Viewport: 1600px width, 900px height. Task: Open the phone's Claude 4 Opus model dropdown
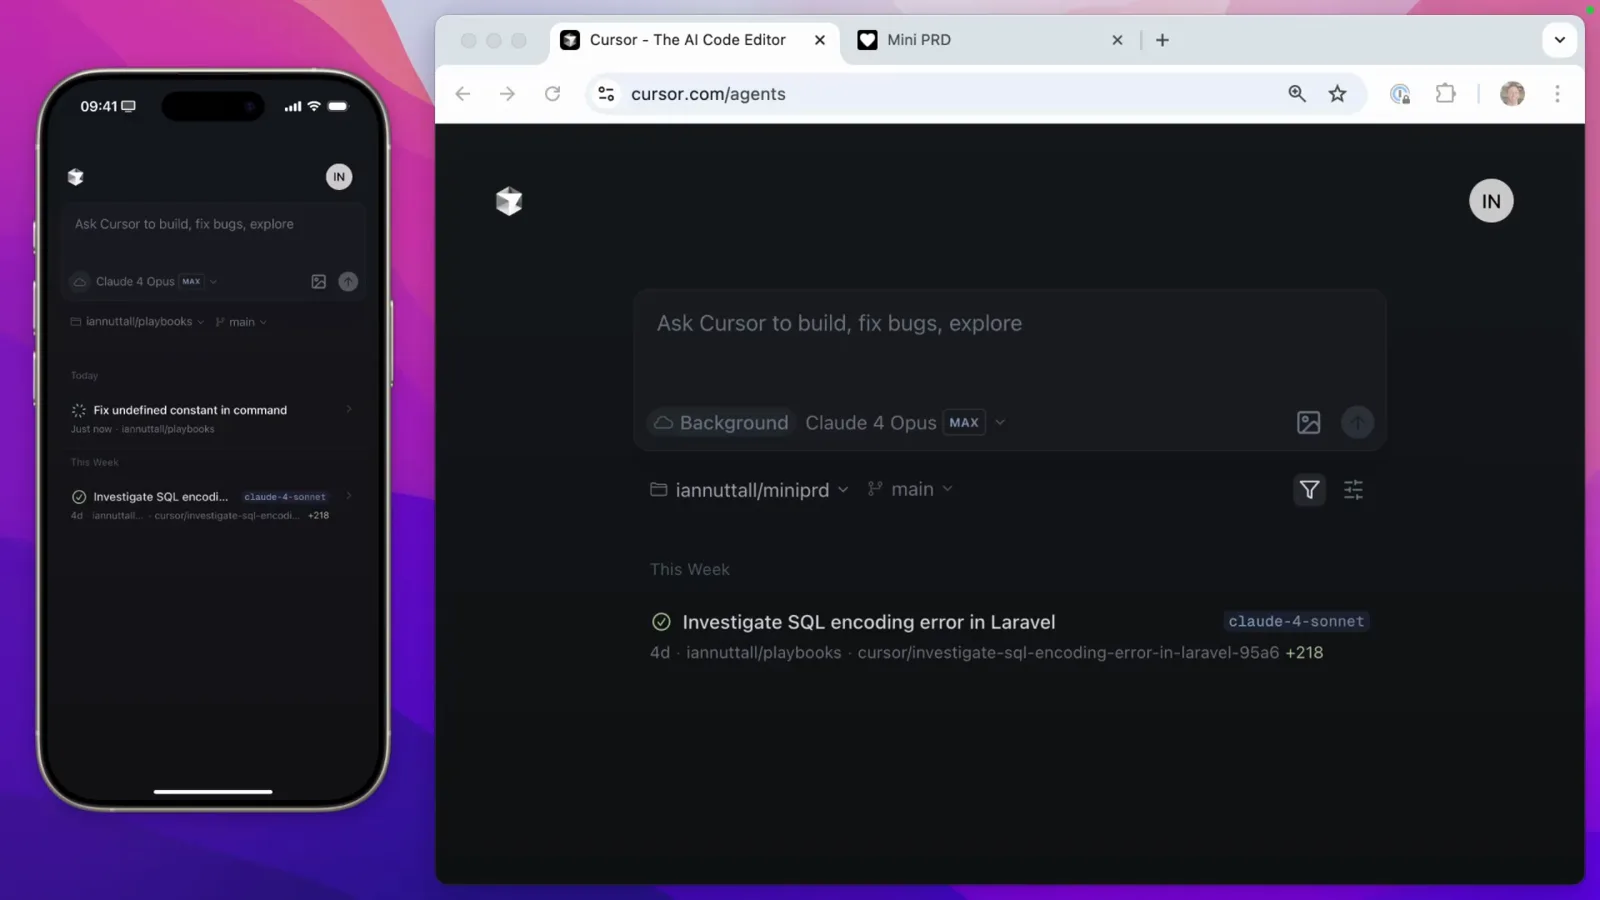156,282
